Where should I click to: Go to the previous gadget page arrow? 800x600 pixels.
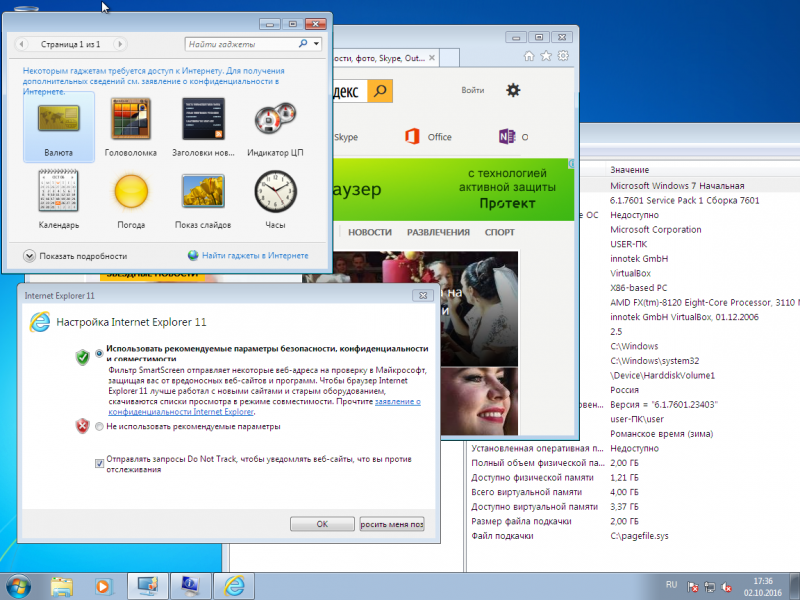pyautogui.click(x=21, y=44)
